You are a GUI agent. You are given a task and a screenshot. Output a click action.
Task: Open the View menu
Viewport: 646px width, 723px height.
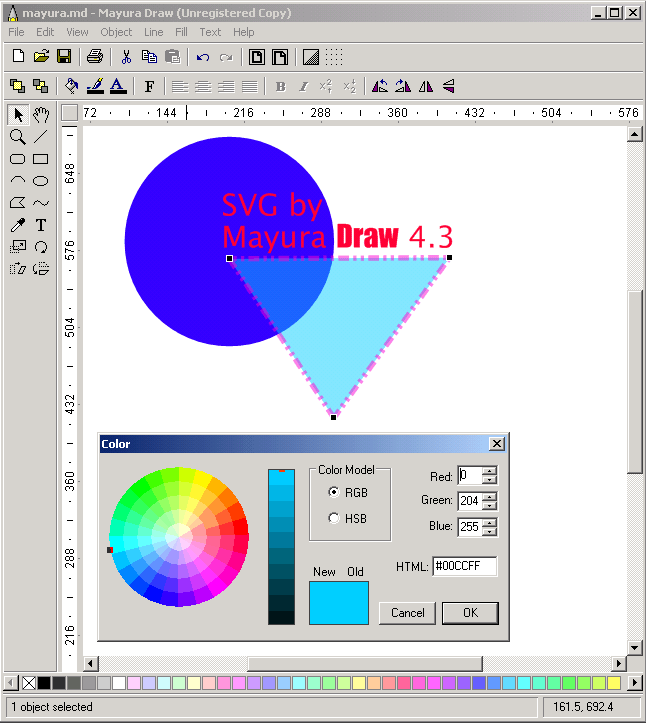pos(77,32)
